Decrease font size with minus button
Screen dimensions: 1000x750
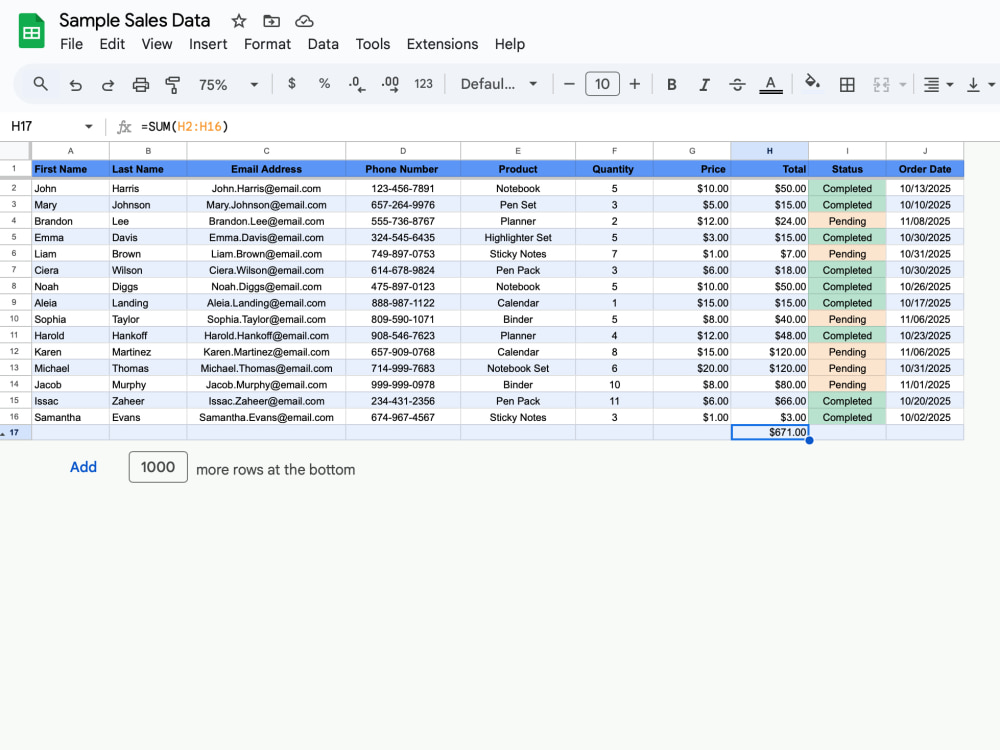[569, 84]
